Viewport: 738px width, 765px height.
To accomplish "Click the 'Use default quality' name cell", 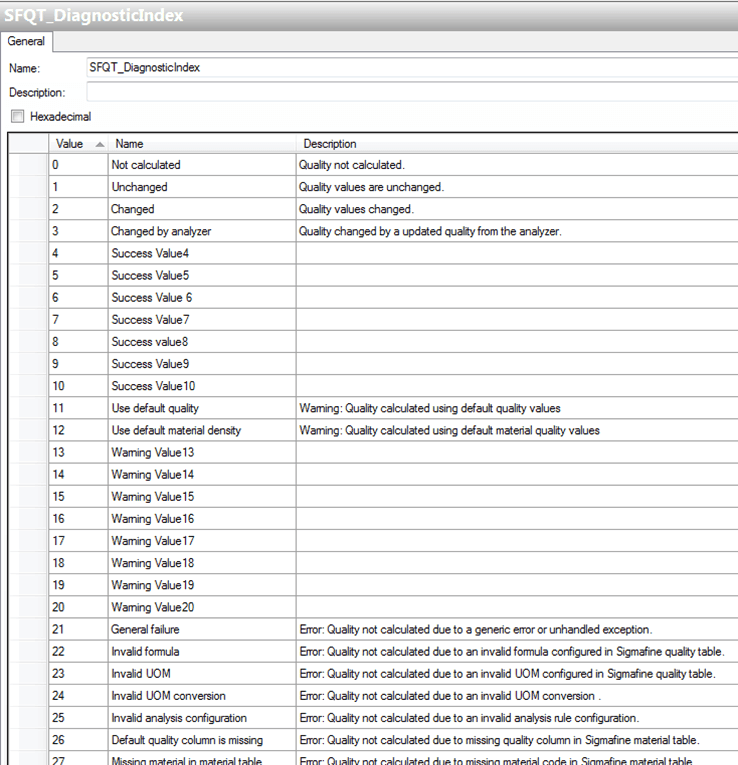I will pyautogui.click(x=155, y=408).
